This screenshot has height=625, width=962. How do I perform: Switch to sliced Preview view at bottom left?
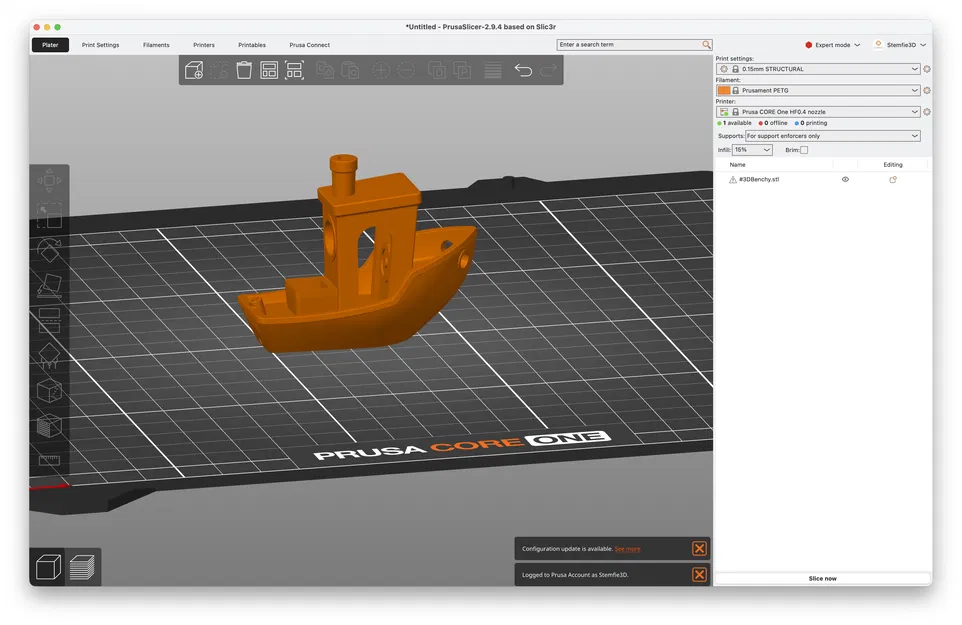(82, 568)
